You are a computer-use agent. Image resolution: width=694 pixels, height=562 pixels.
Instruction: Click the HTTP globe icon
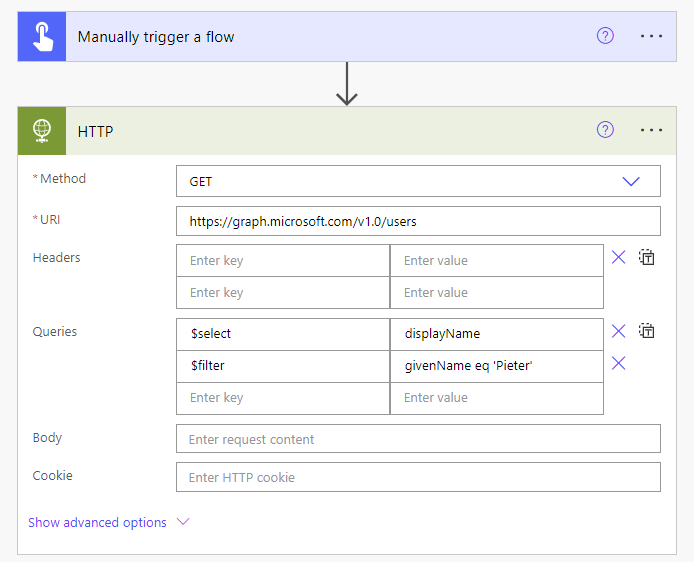pos(42,131)
